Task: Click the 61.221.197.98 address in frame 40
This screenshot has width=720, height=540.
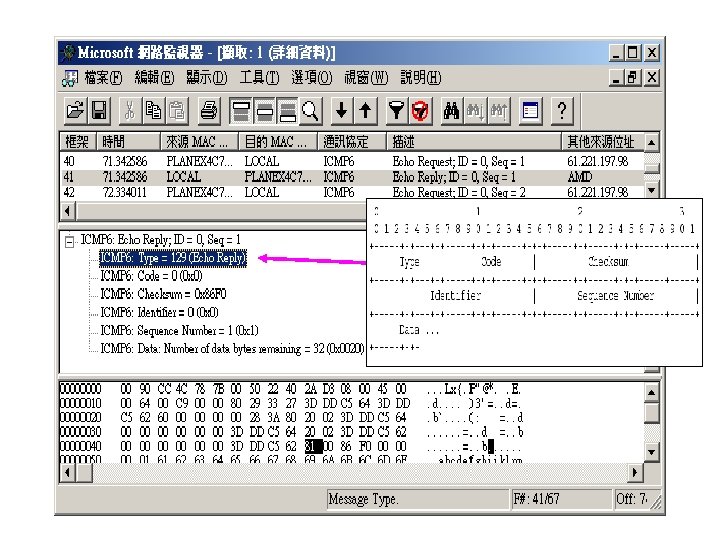Action: pos(597,161)
